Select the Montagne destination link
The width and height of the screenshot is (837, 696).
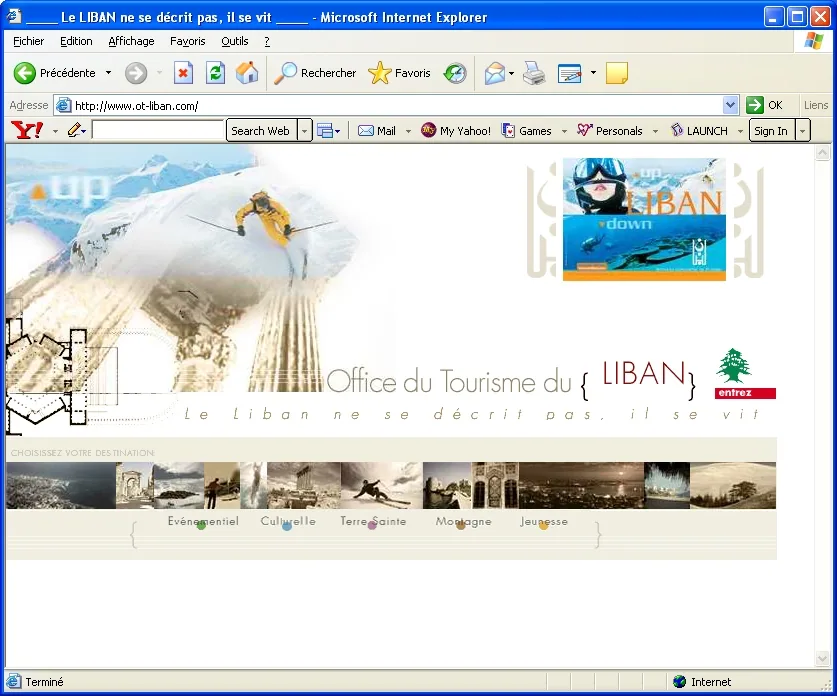click(x=463, y=521)
